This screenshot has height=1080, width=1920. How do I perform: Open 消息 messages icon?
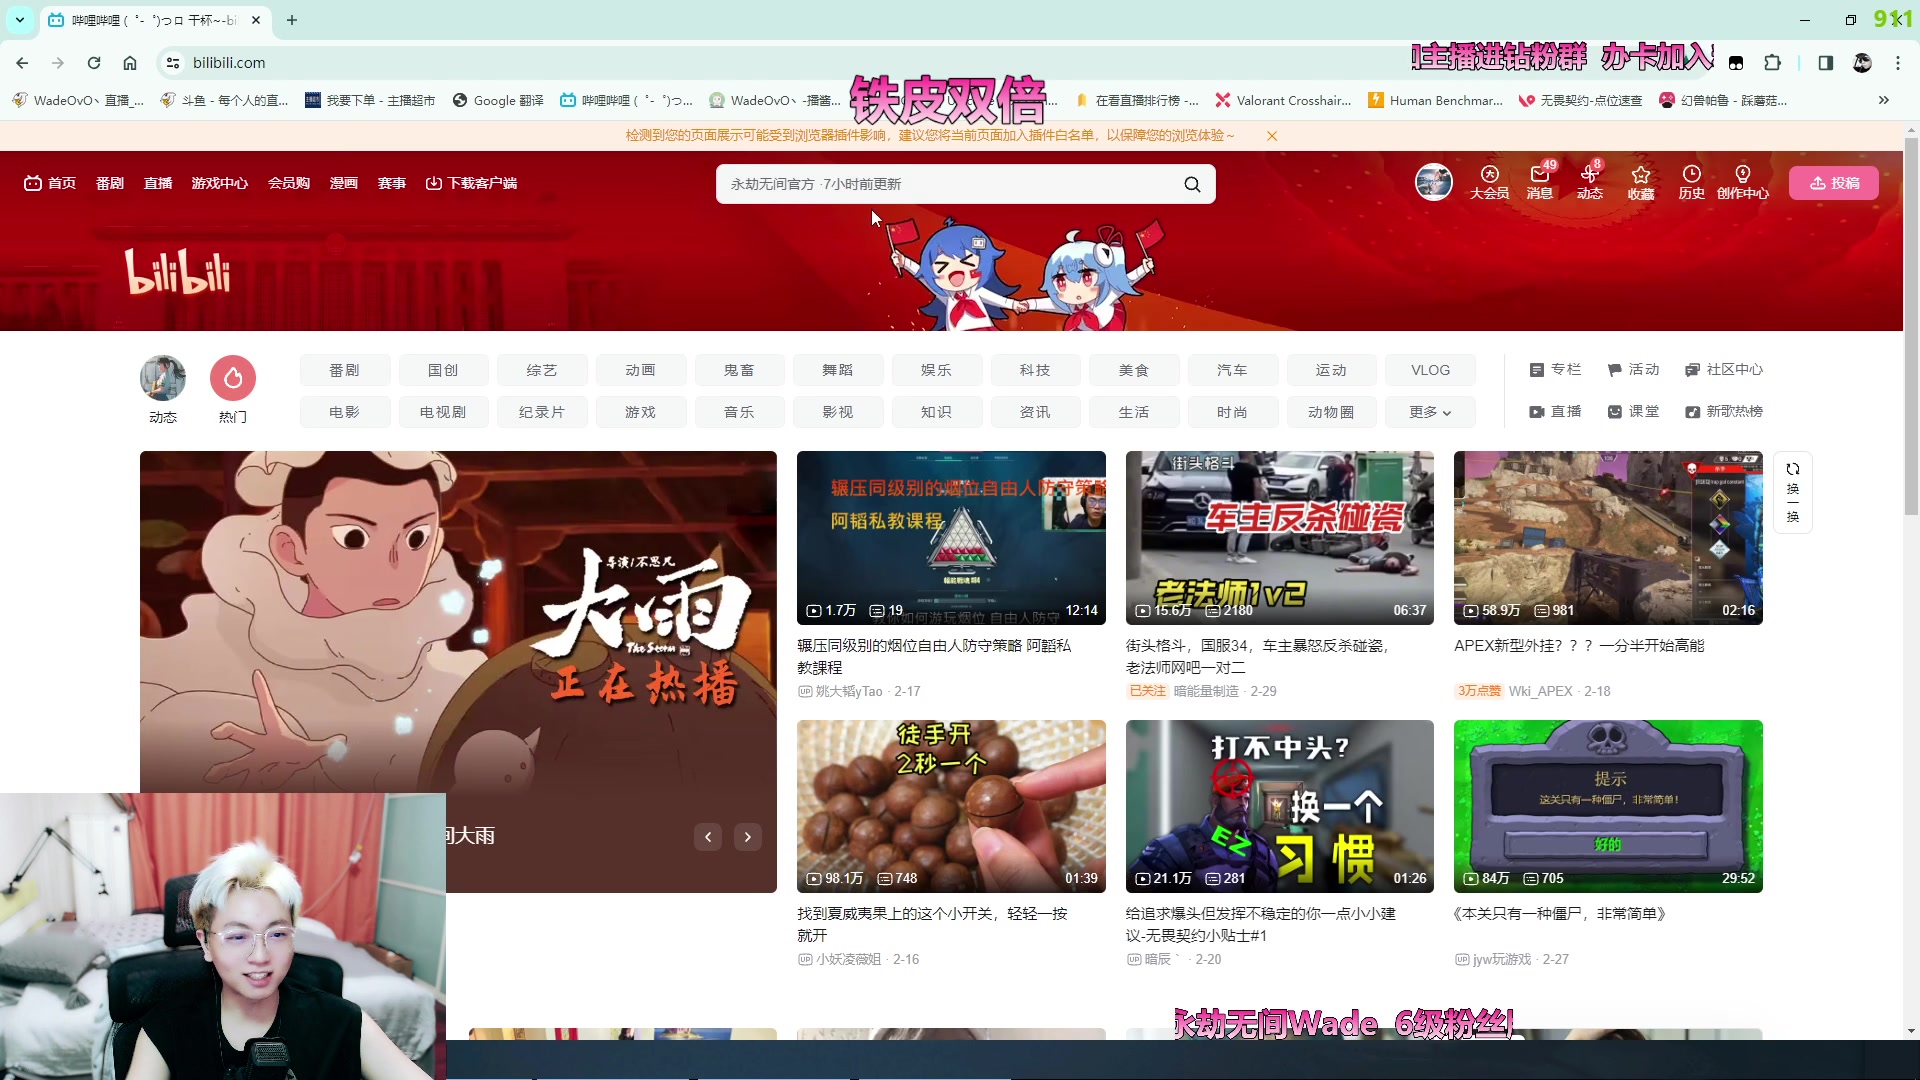click(1540, 182)
